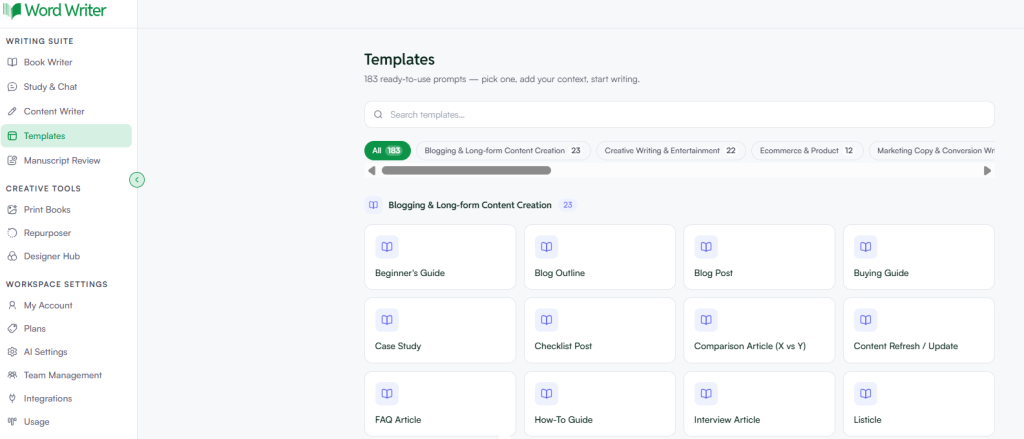This screenshot has width=1024, height=439.
Task: Select the Content Writer pencil icon
Action: coord(12,112)
